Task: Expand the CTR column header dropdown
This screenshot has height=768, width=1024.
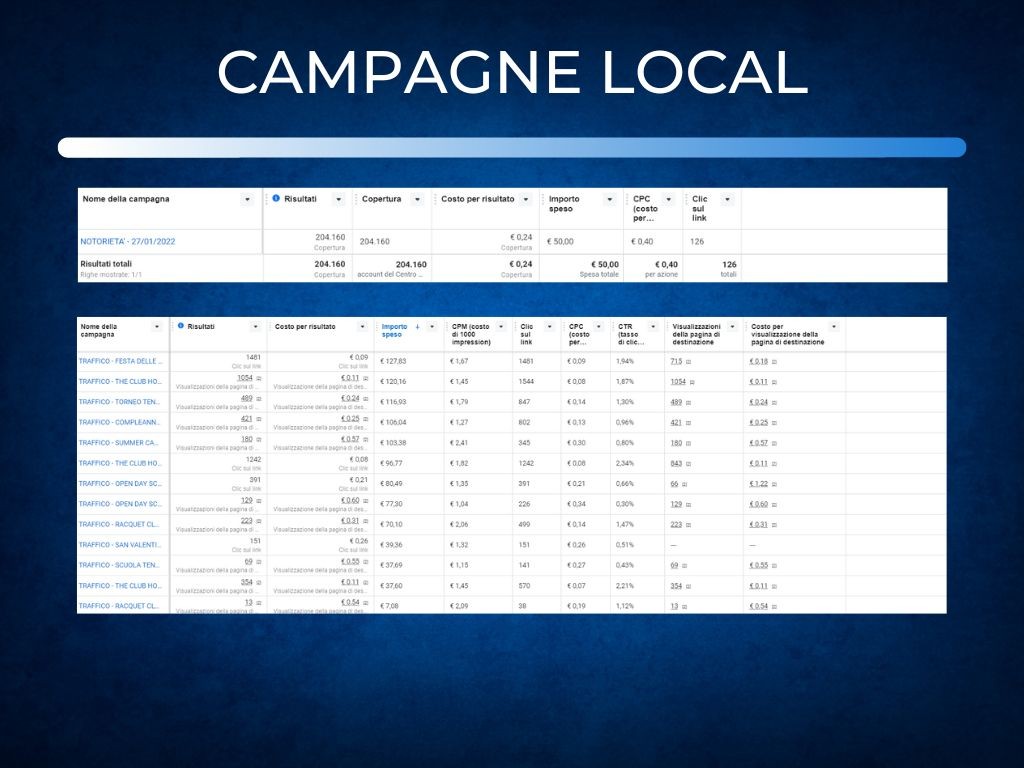Action: (x=651, y=326)
